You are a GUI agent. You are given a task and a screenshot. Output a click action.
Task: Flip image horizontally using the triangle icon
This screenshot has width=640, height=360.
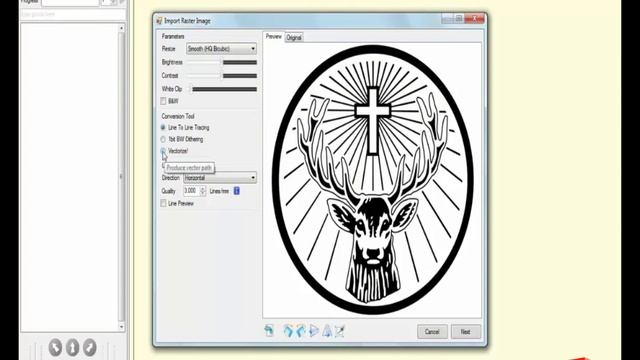313,331
